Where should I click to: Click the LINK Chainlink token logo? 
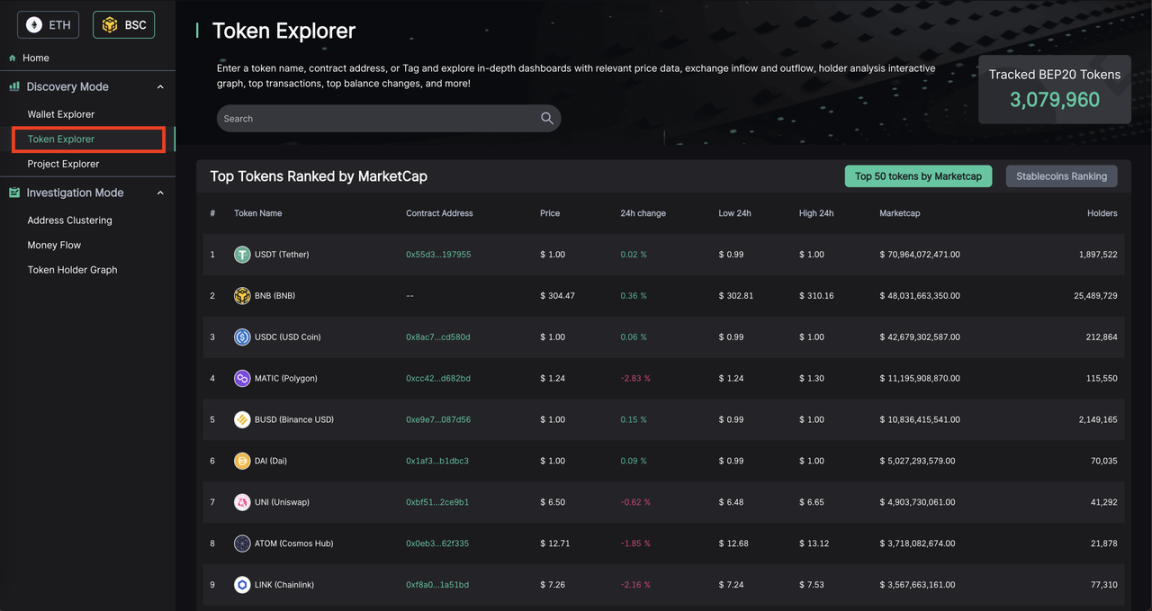[x=242, y=585]
